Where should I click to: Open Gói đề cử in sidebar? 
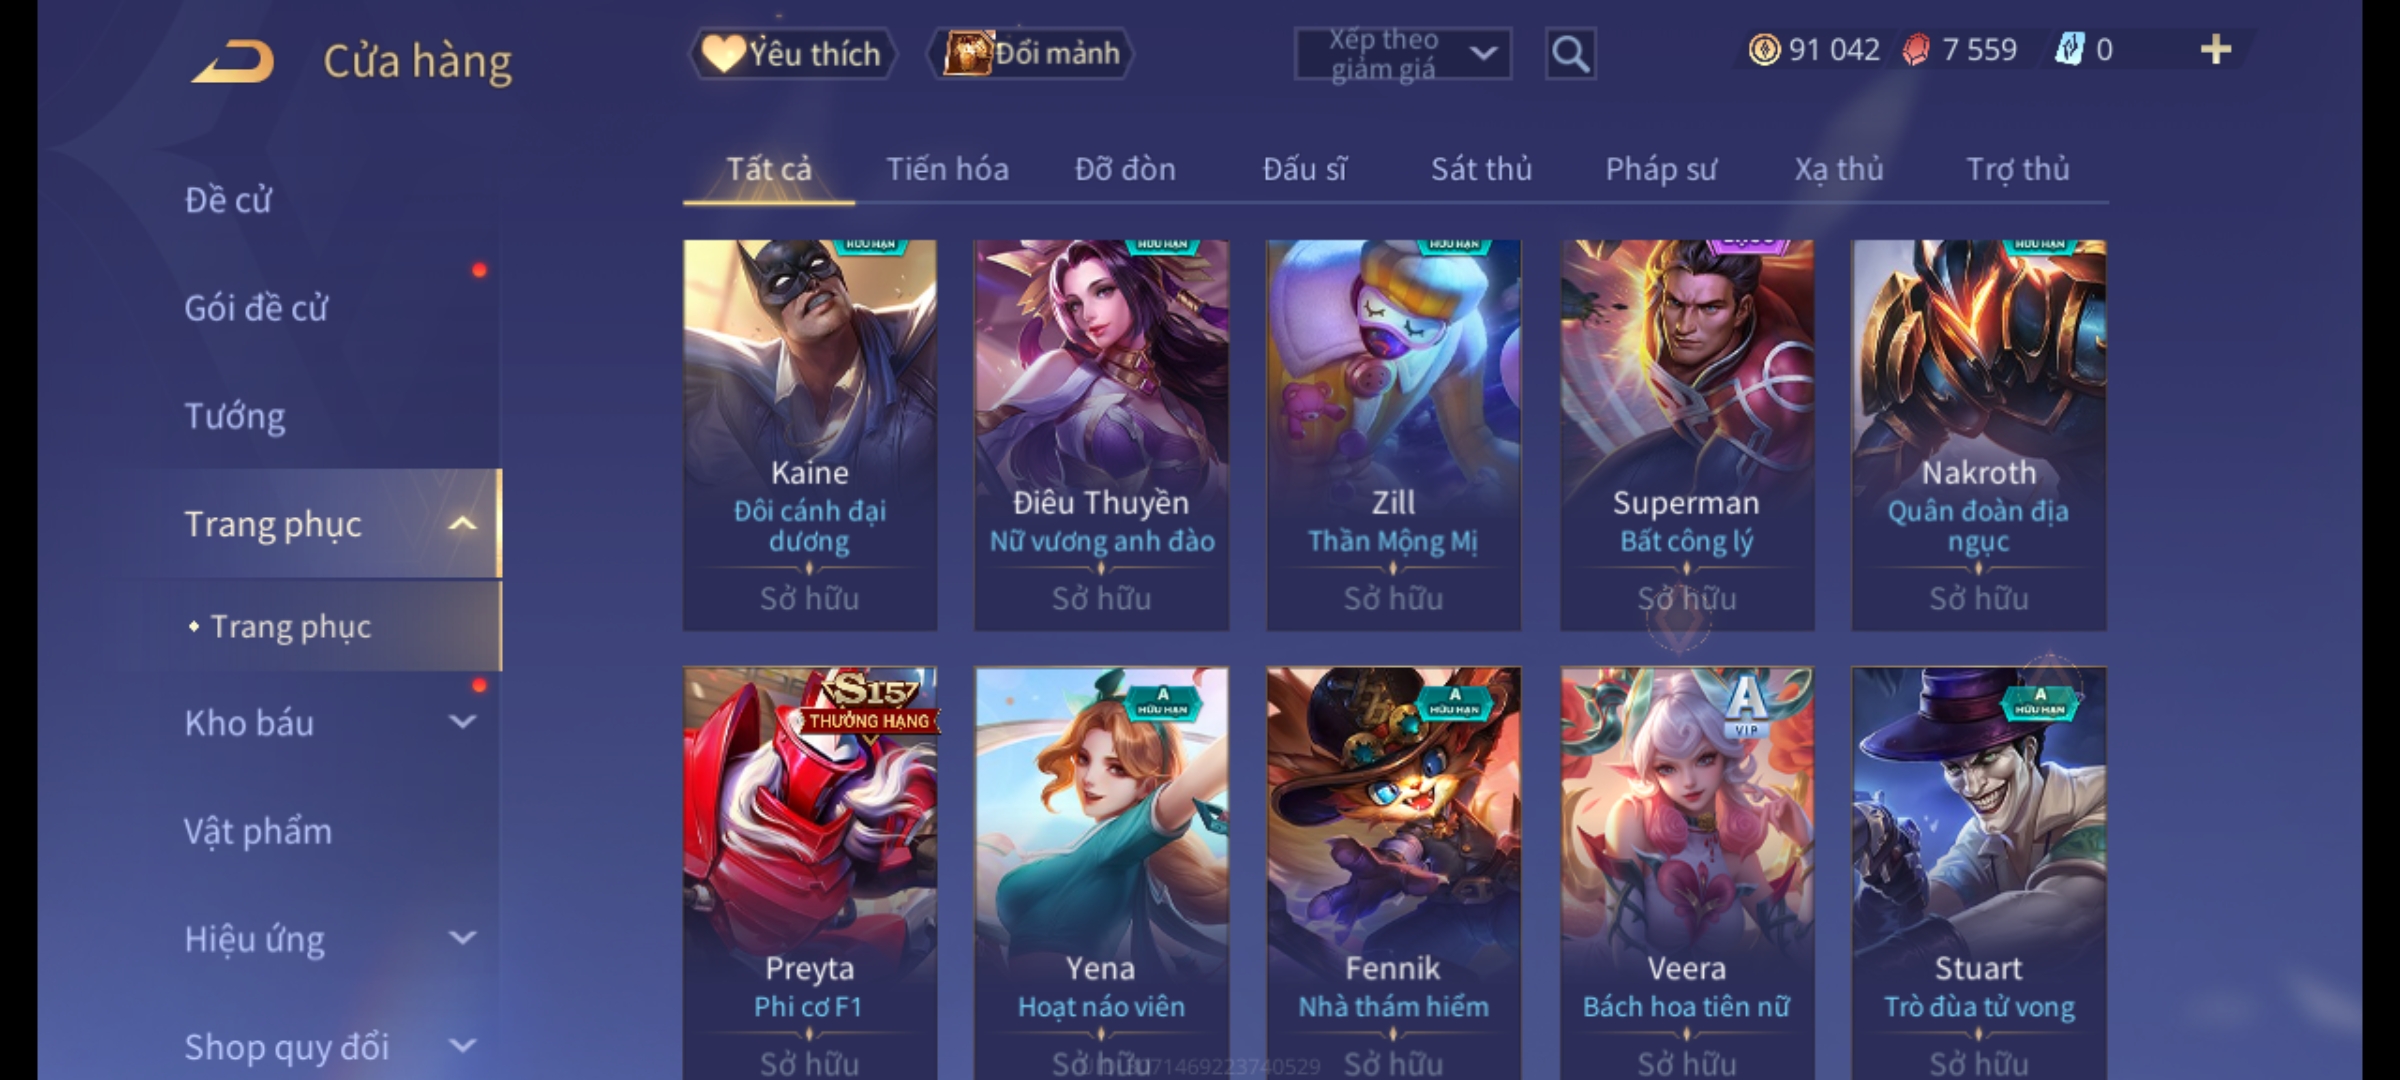coord(256,308)
